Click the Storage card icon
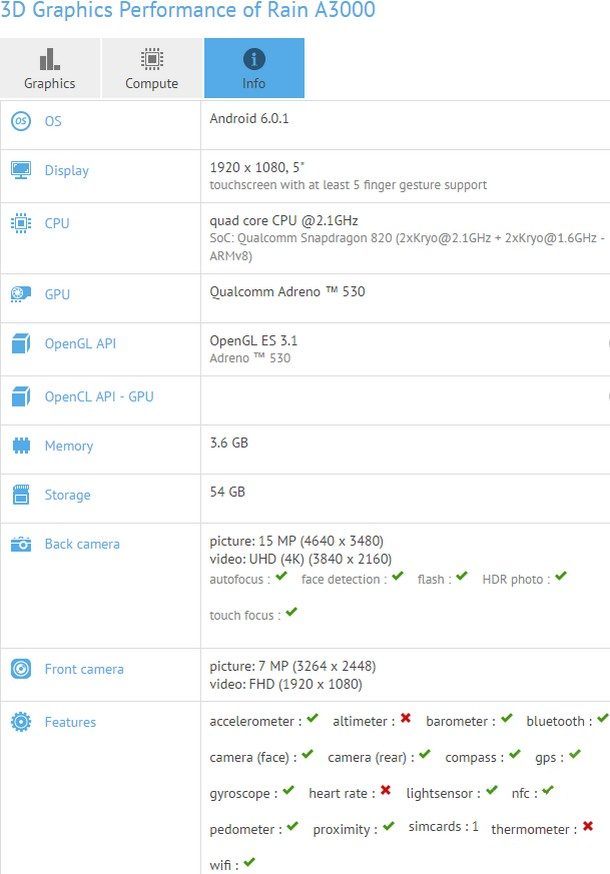The width and height of the screenshot is (610, 874). pos(20,495)
